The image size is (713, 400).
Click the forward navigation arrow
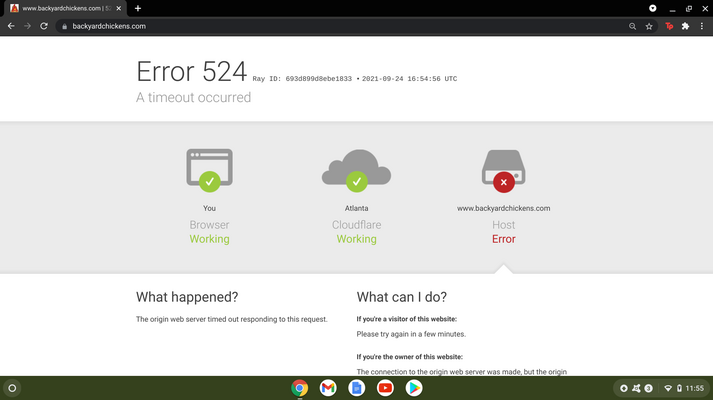coord(28,26)
